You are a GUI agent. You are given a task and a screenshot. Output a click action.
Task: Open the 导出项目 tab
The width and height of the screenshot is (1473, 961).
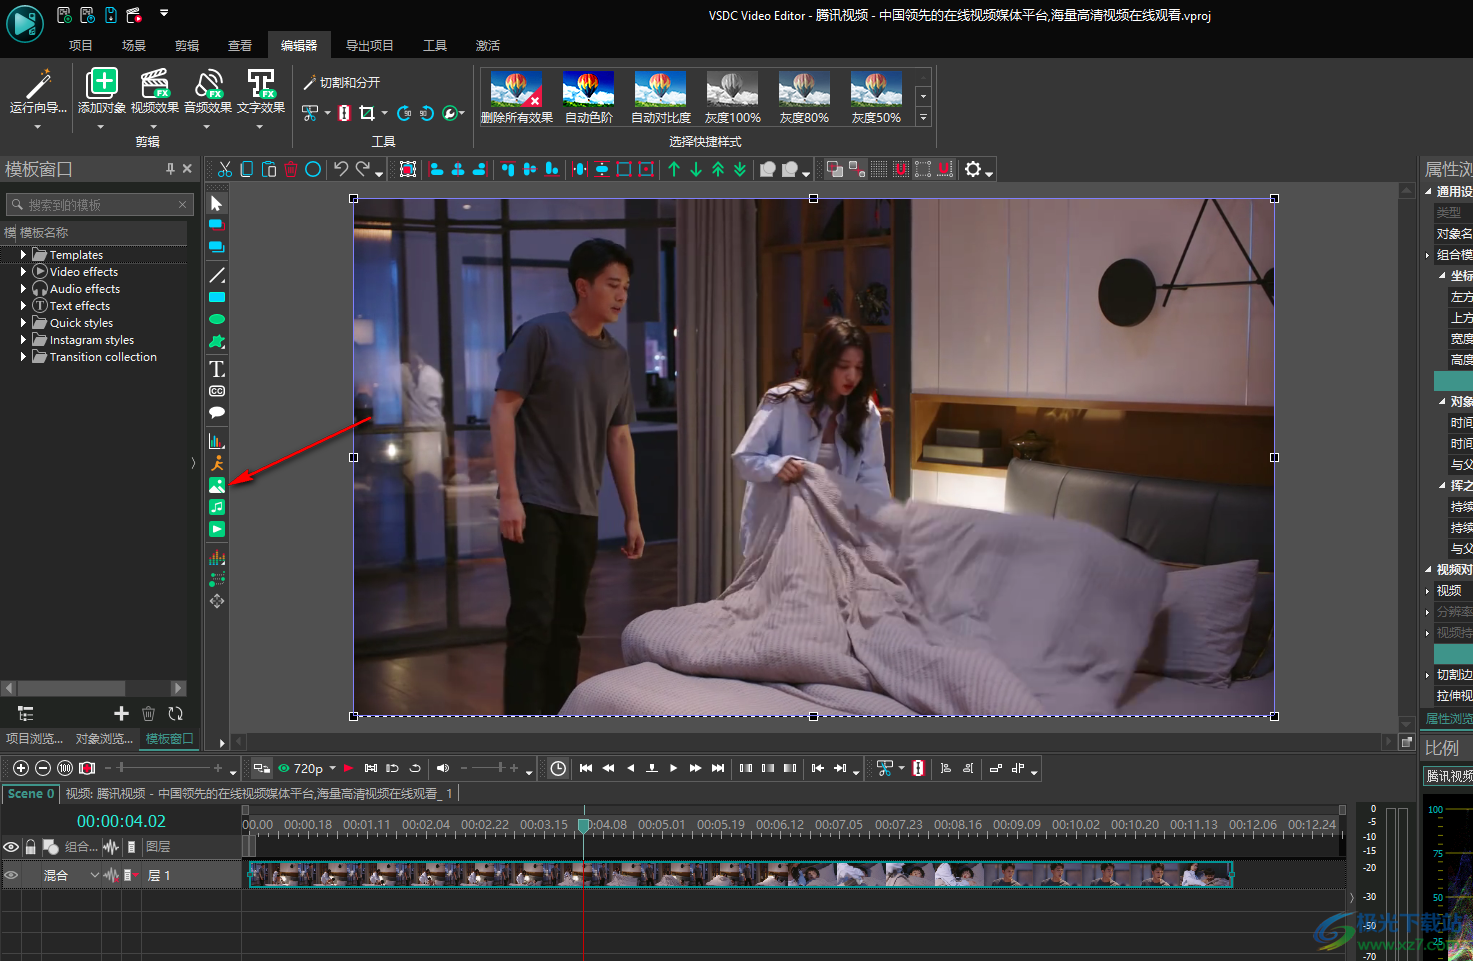click(370, 46)
